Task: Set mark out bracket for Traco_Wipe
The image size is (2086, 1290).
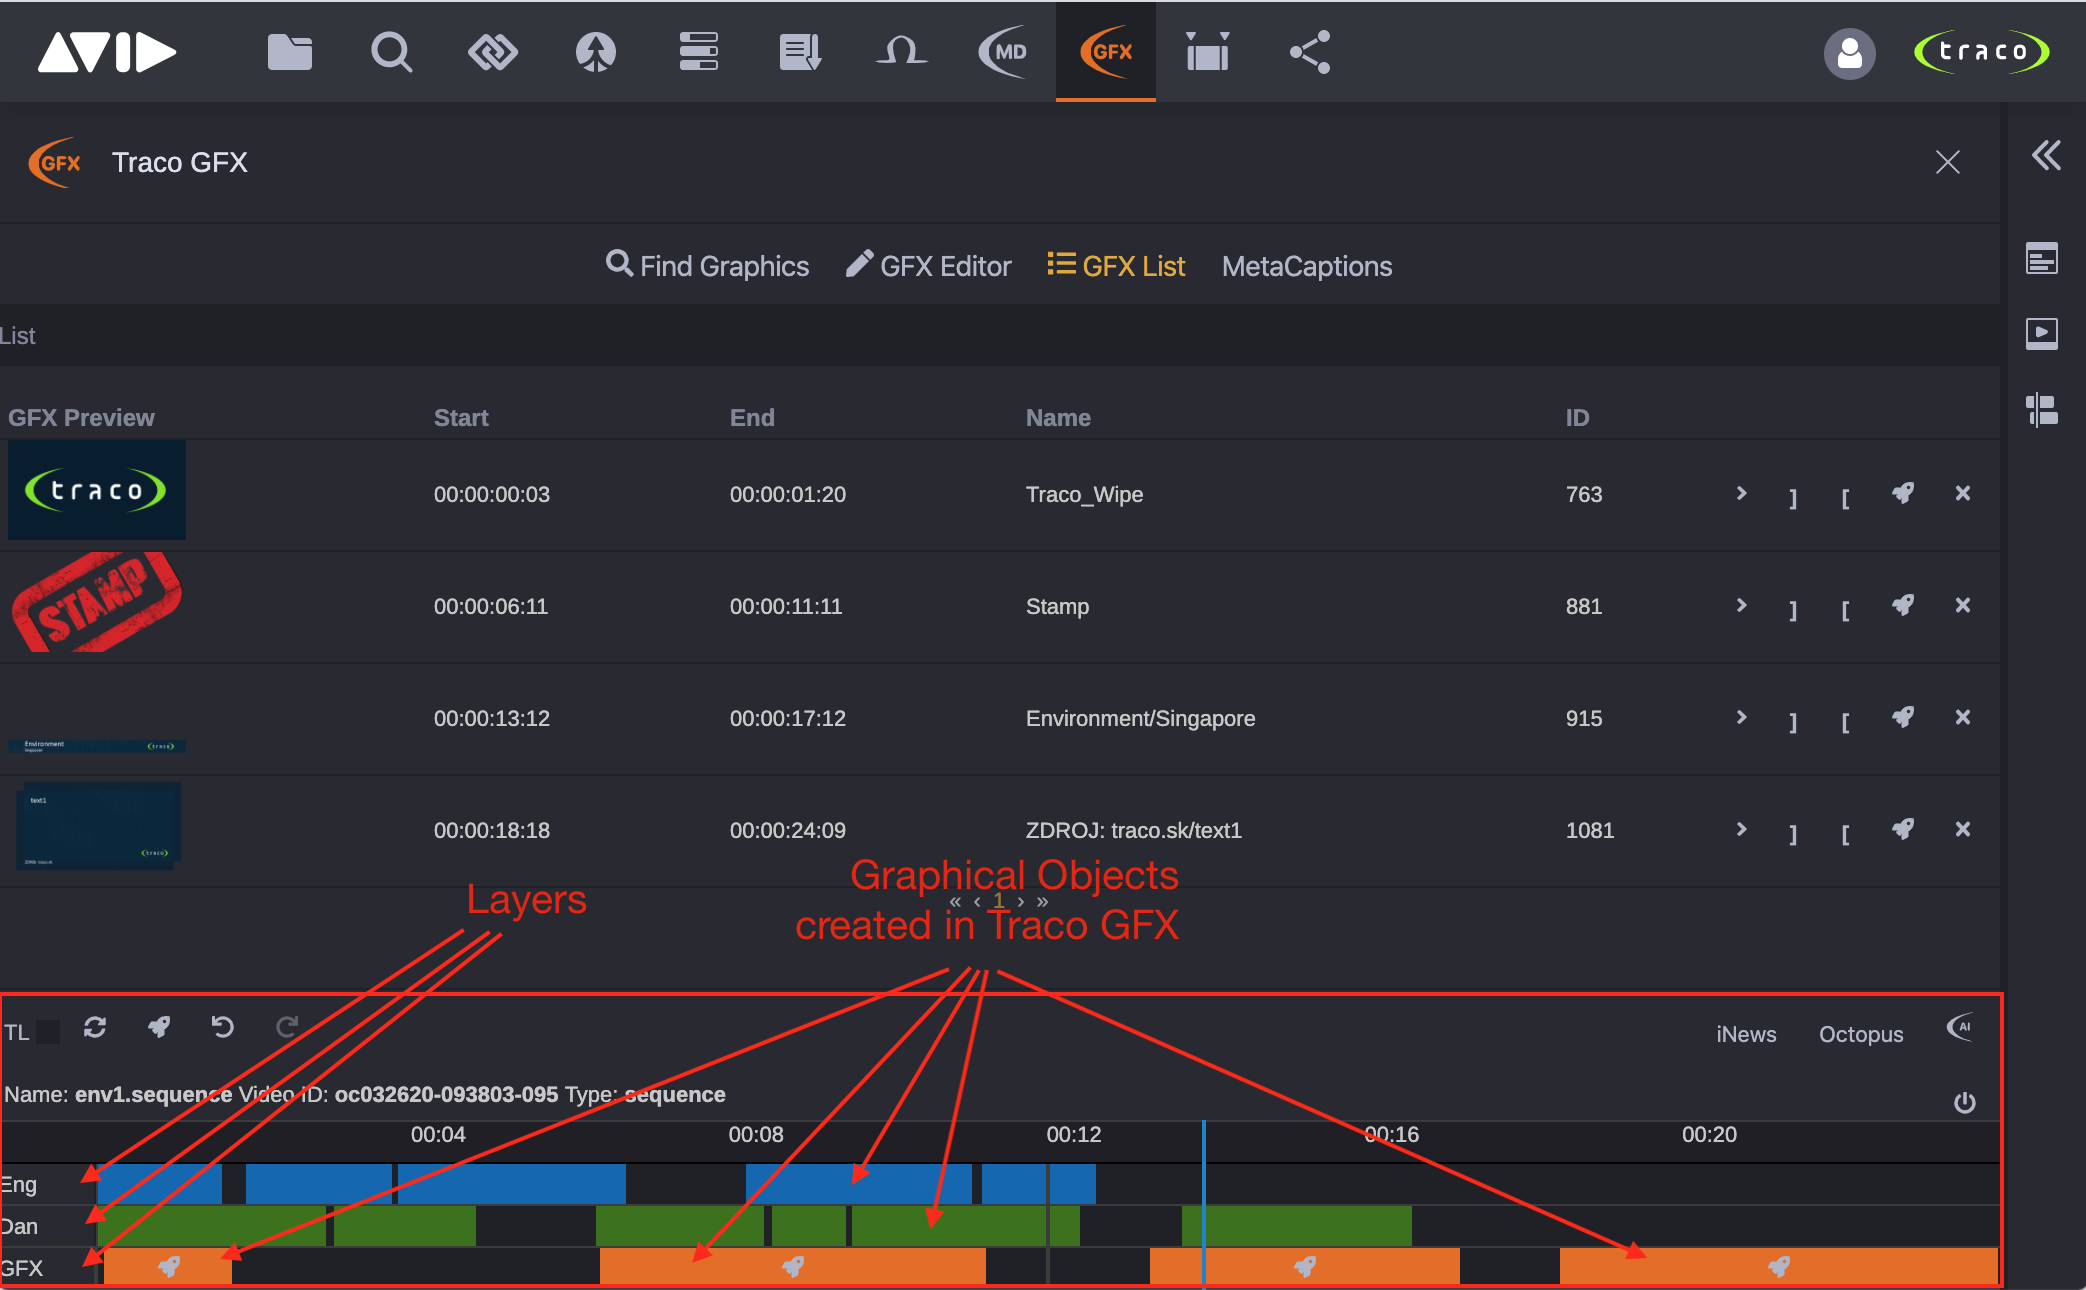Action: click(x=1793, y=497)
